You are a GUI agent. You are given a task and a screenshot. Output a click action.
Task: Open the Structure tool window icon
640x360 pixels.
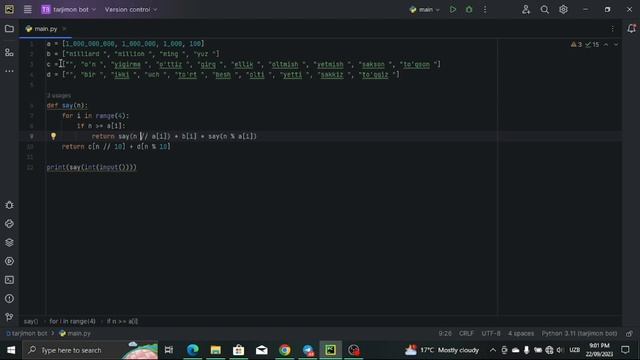(x=9, y=52)
